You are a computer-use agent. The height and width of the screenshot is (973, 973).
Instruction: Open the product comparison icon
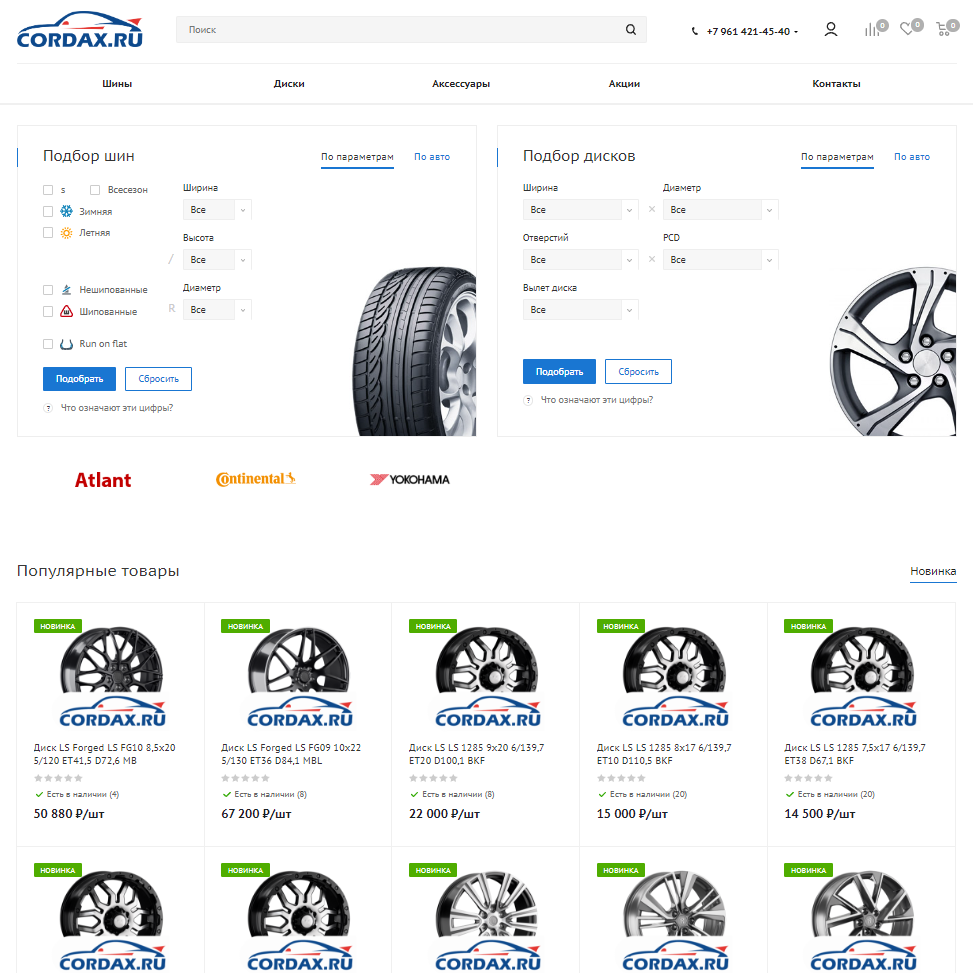click(x=873, y=30)
